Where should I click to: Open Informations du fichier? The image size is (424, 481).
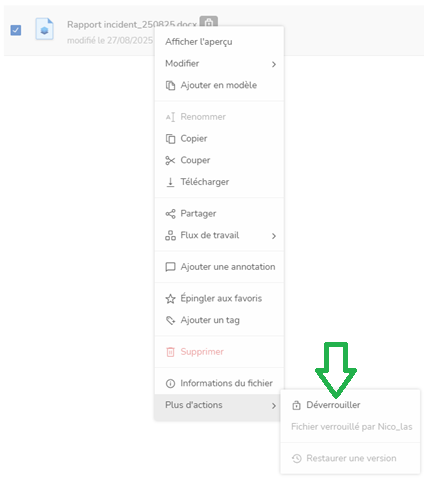(219, 384)
